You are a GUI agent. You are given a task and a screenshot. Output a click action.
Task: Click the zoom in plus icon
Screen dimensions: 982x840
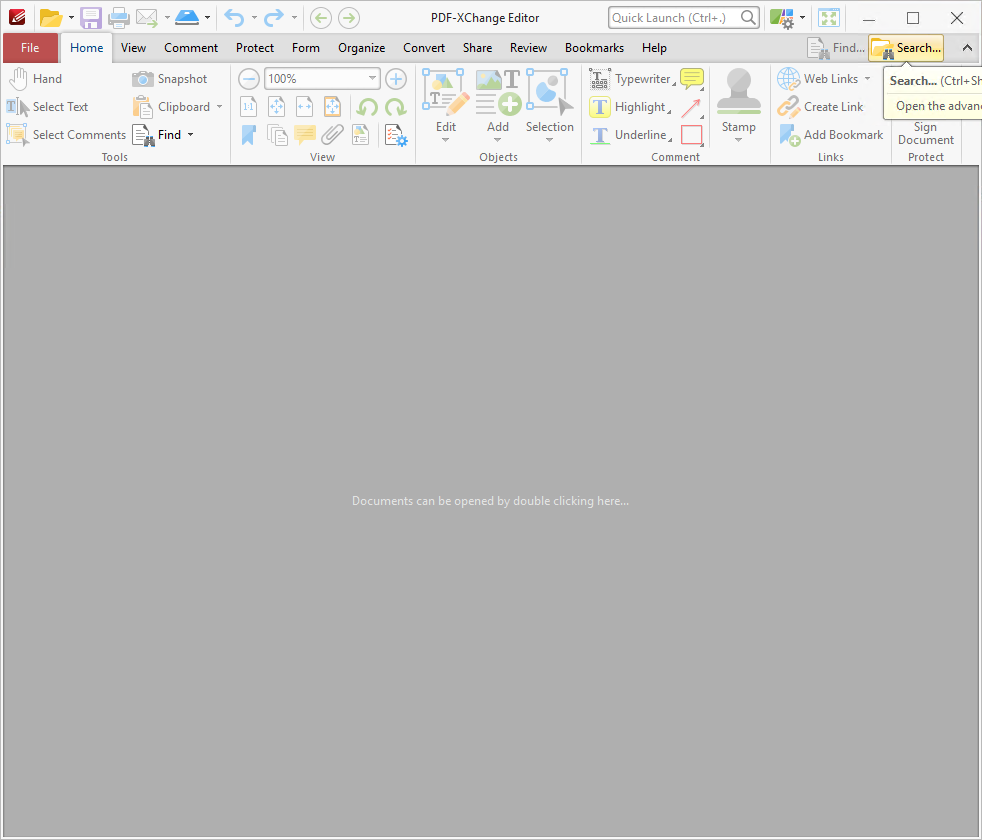click(395, 79)
